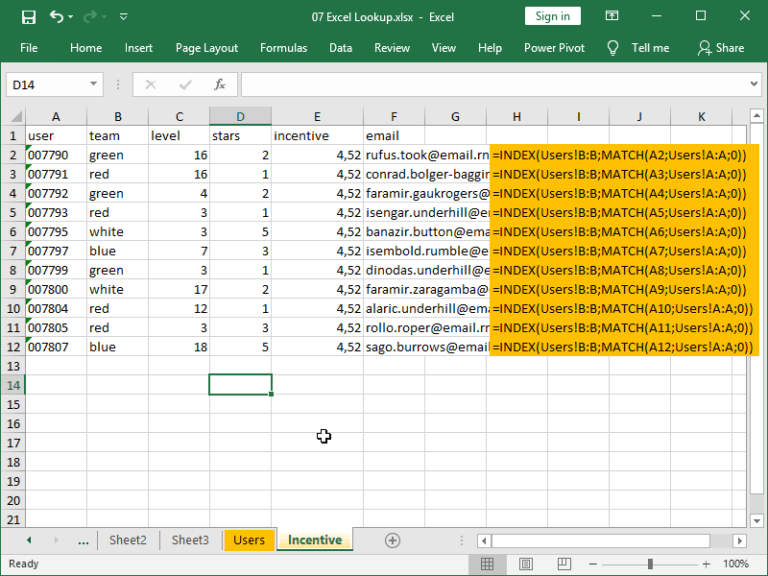The height and width of the screenshot is (576, 768).
Task: Switch to Page Break Preview icon
Action: [564, 564]
